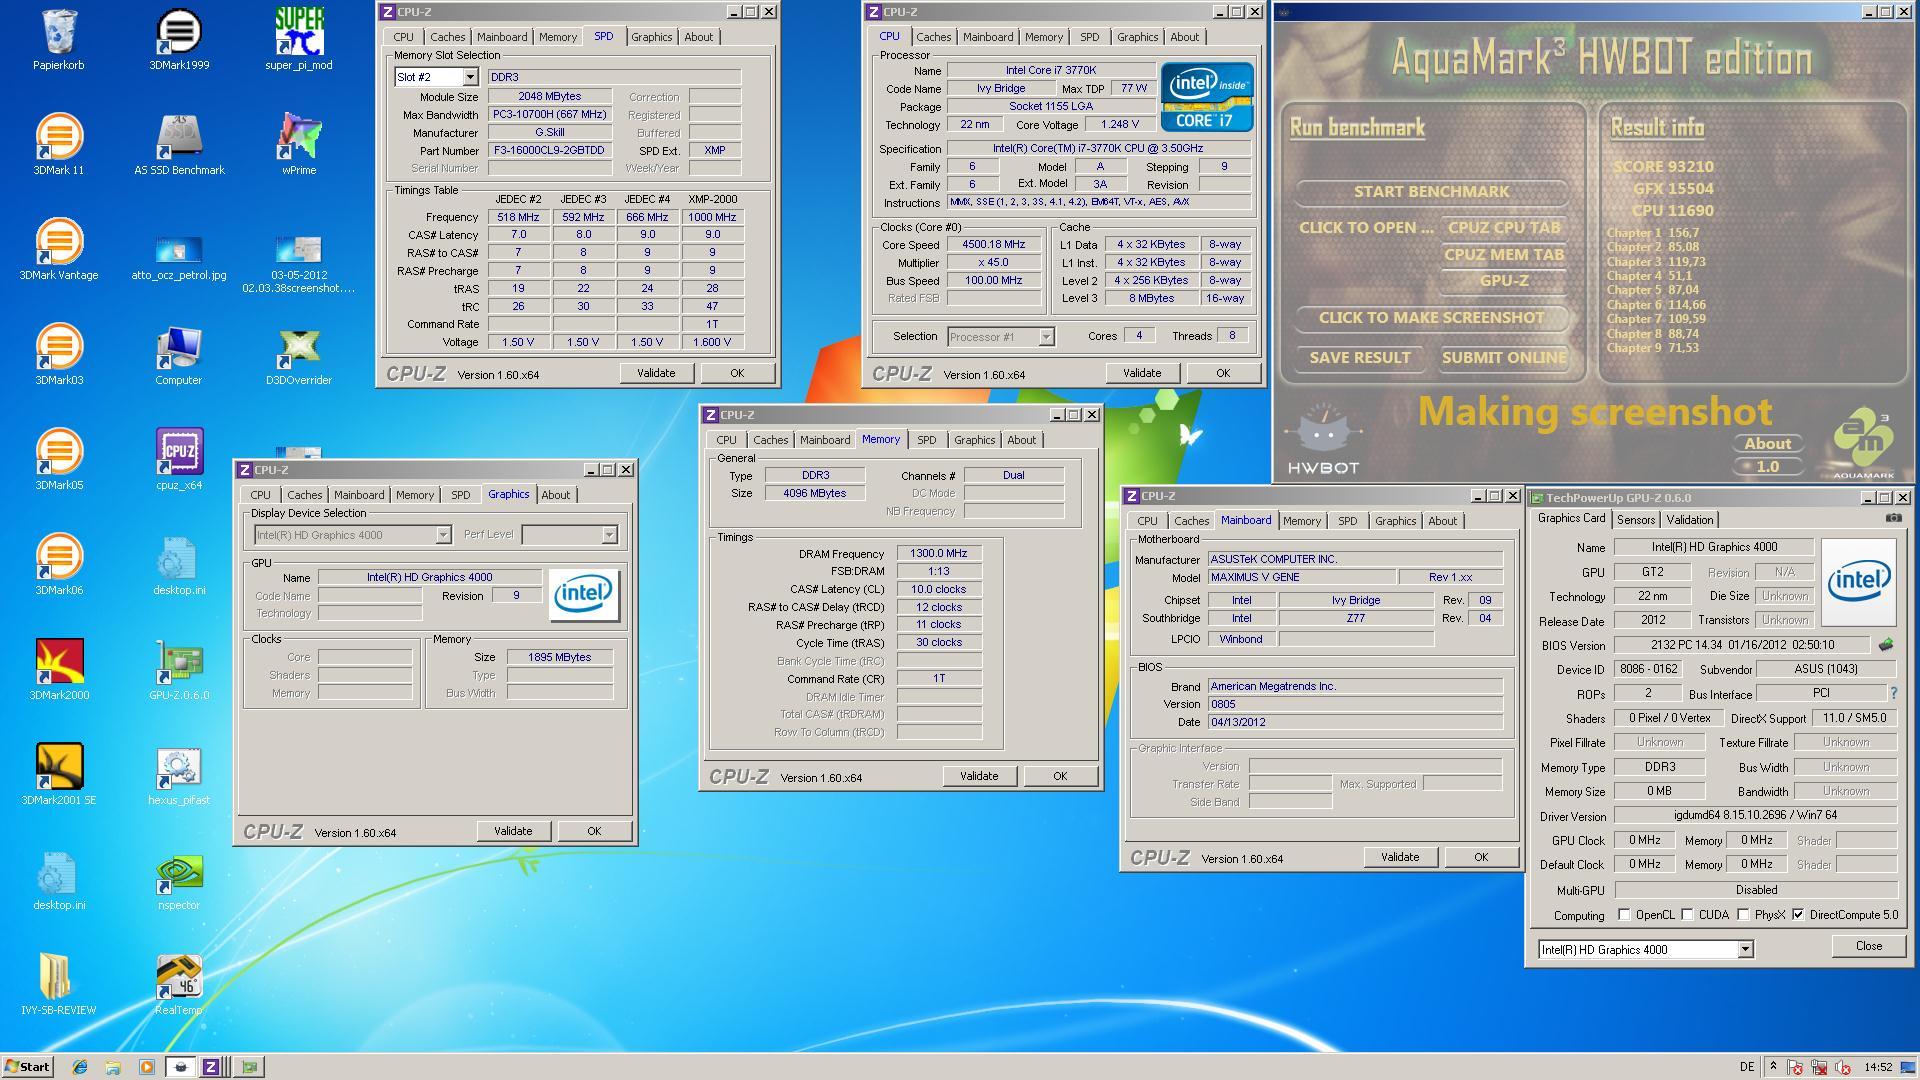The height and width of the screenshot is (1080, 1920).
Task: Click SUBMIT ONLINE in AquaMark
Action: pyautogui.click(x=1504, y=357)
